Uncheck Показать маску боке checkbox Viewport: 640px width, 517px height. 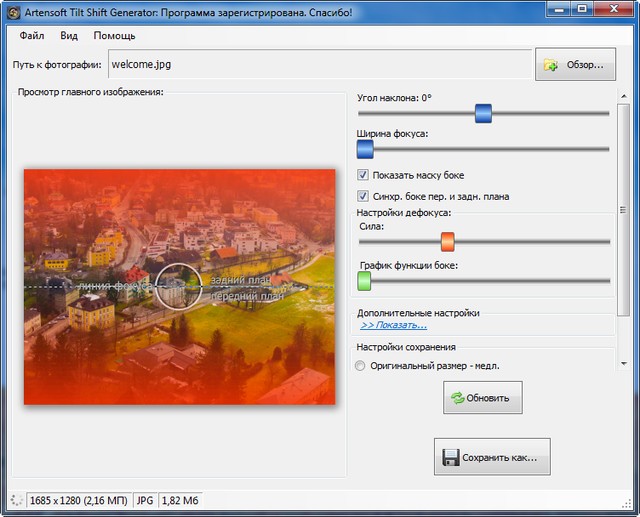pos(362,175)
